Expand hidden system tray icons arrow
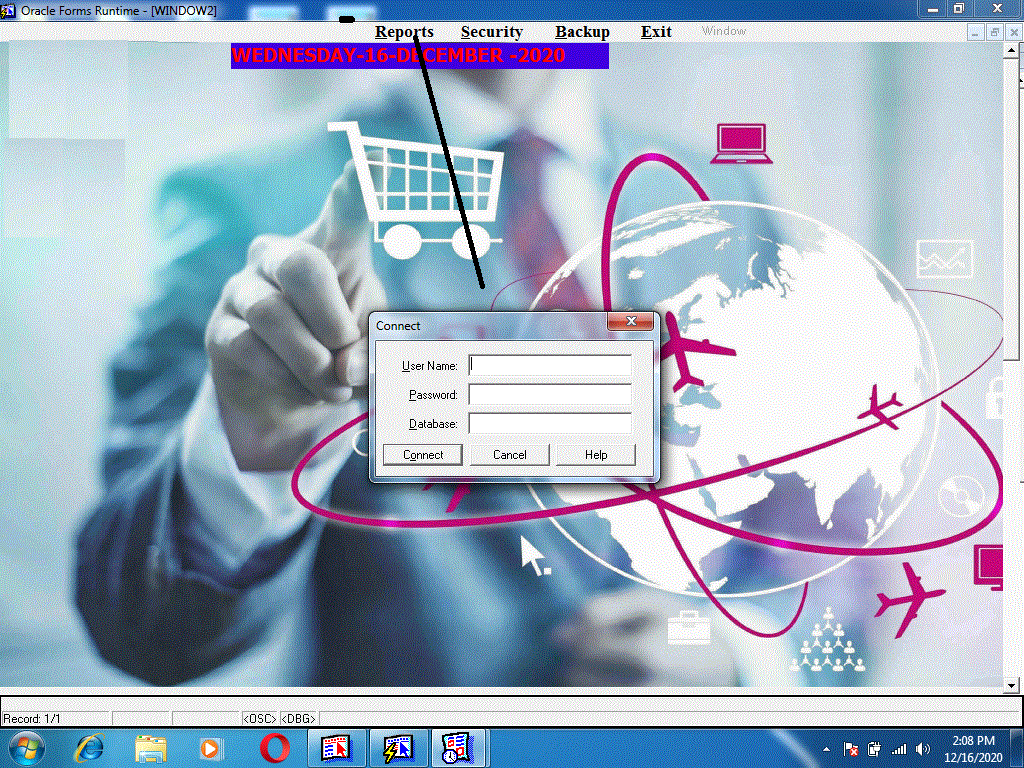The height and width of the screenshot is (768, 1024). [827, 748]
